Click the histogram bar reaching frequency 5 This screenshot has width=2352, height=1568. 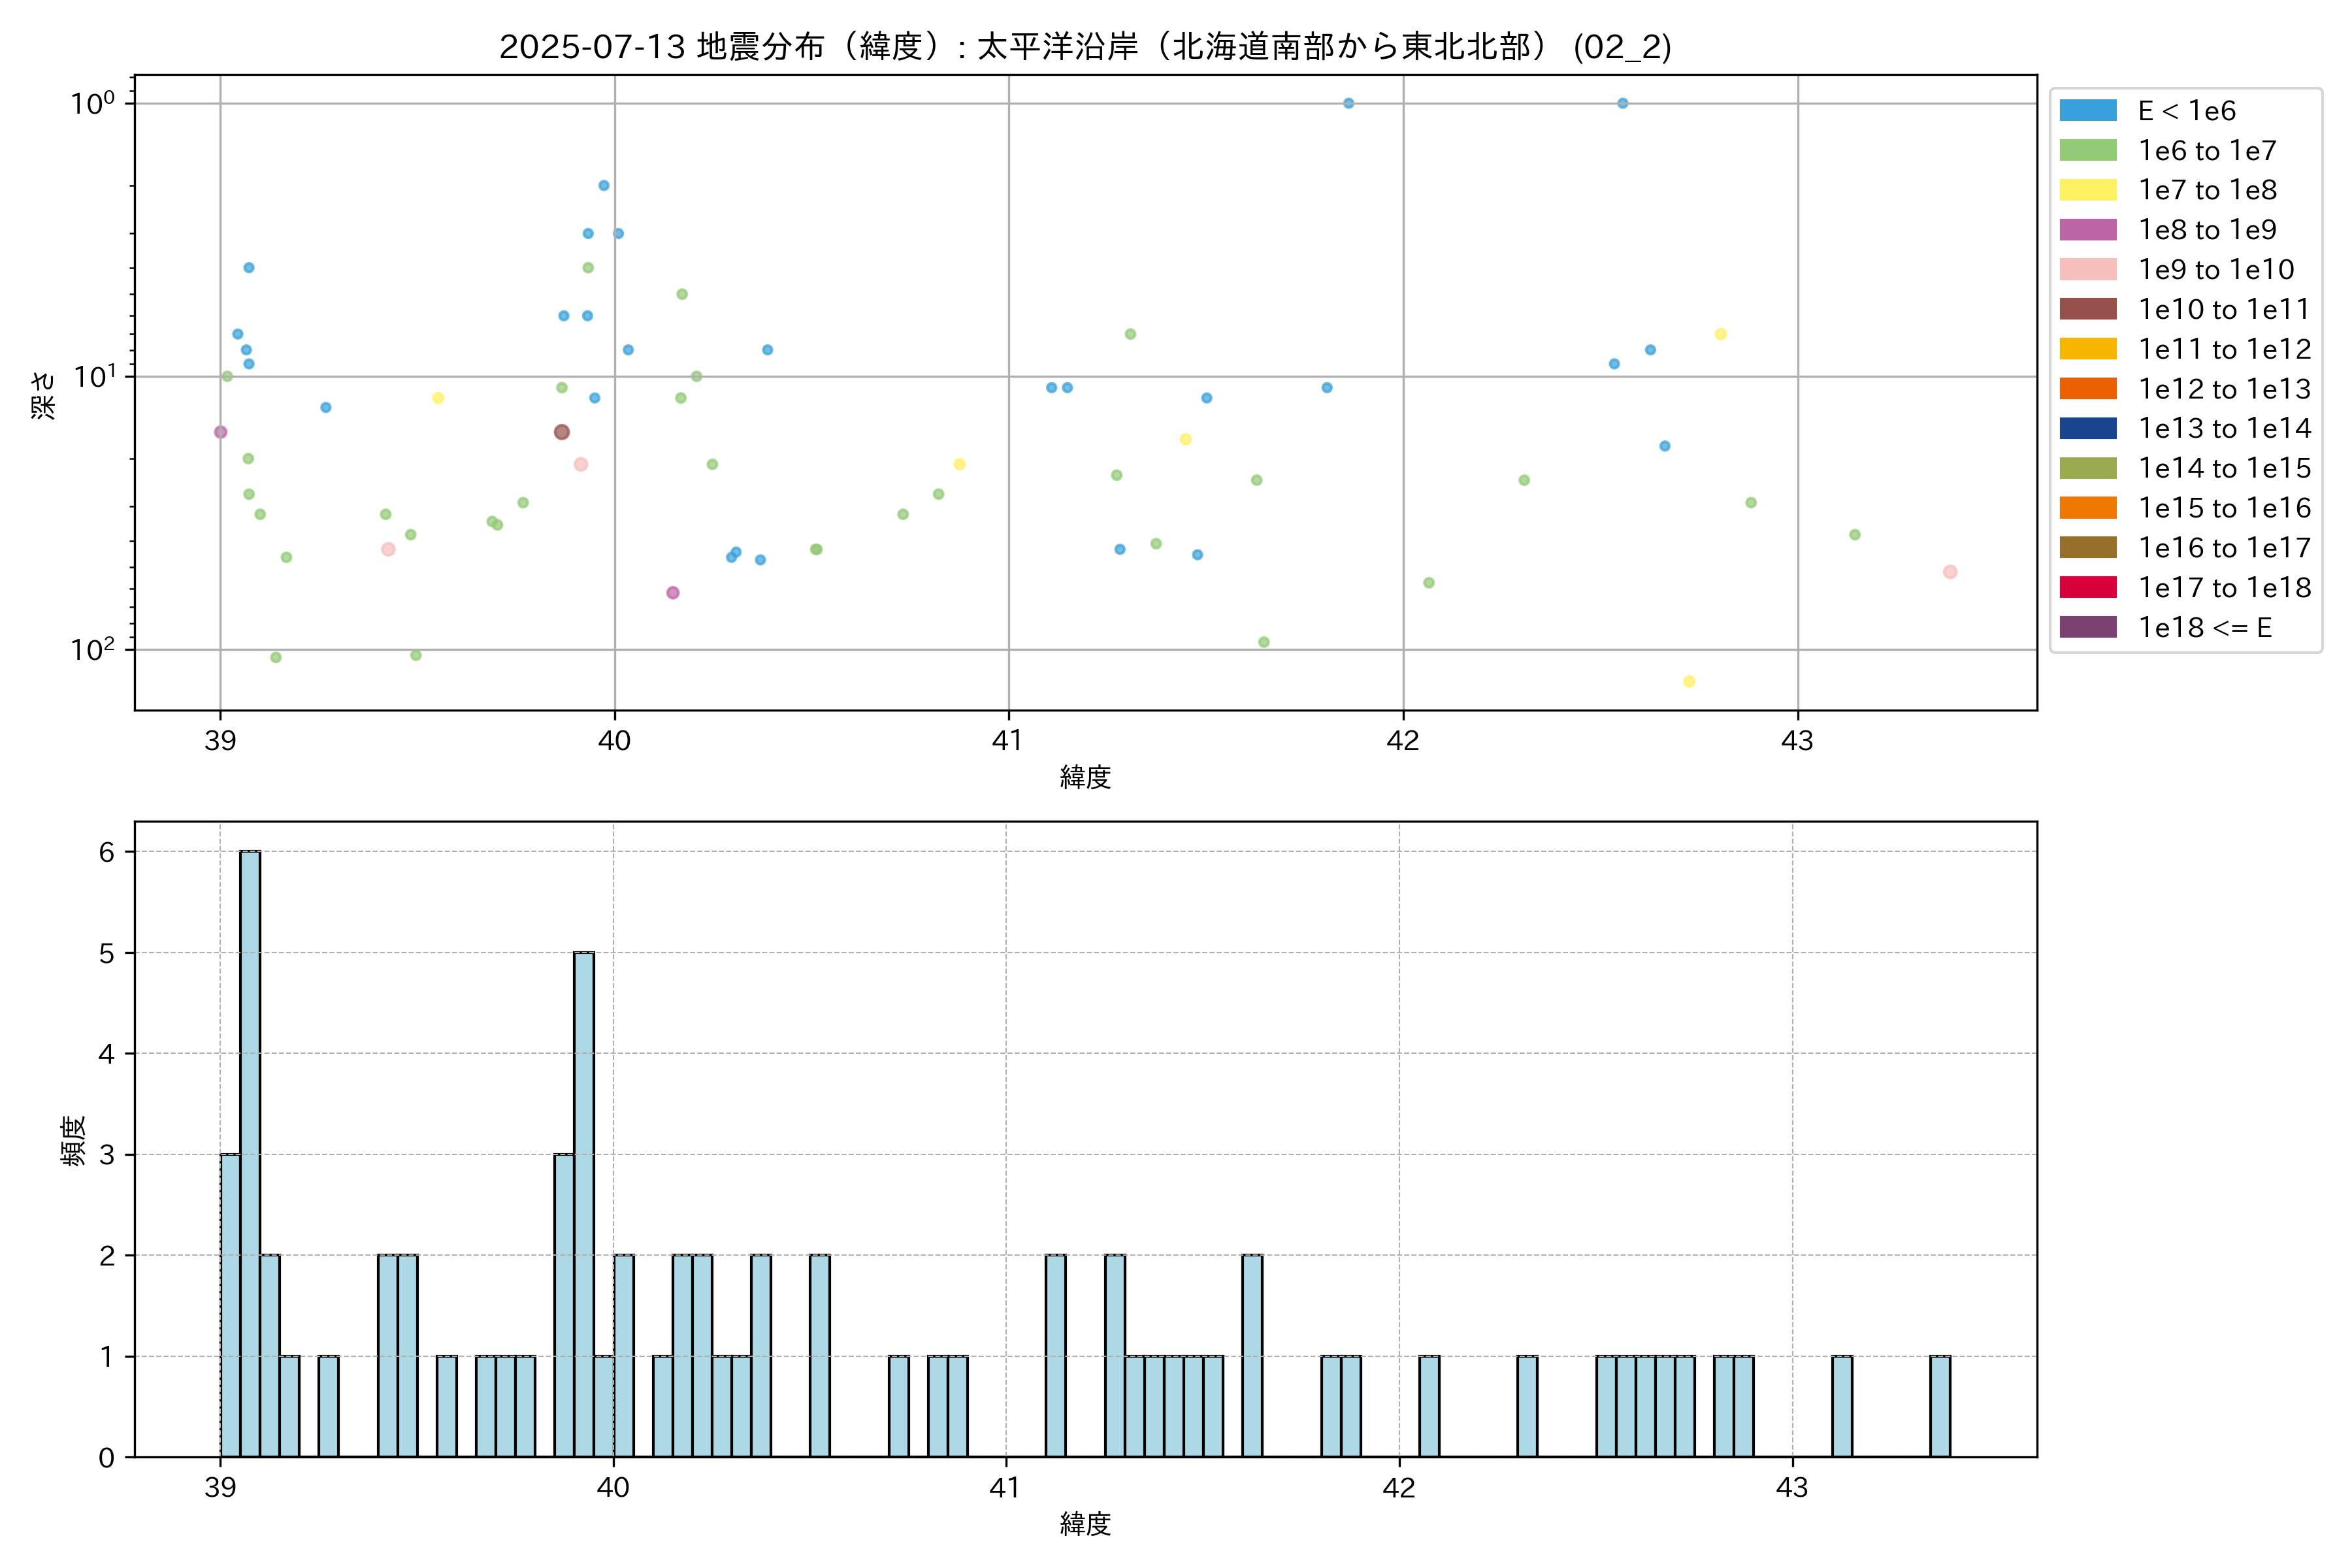click(x=584, y=1204)
